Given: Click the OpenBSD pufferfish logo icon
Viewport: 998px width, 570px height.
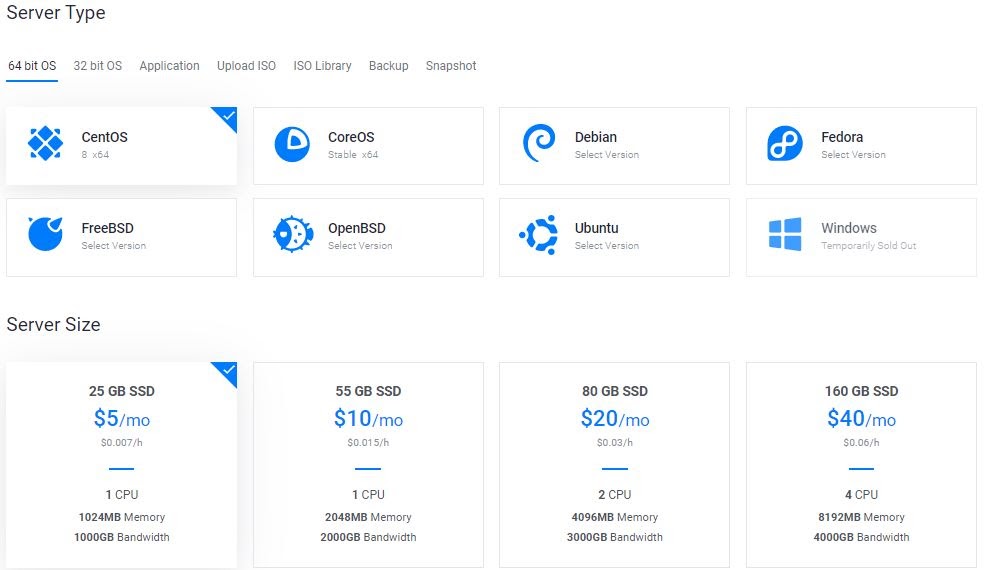Looking at the screenshot, I should tap(293, 234).
